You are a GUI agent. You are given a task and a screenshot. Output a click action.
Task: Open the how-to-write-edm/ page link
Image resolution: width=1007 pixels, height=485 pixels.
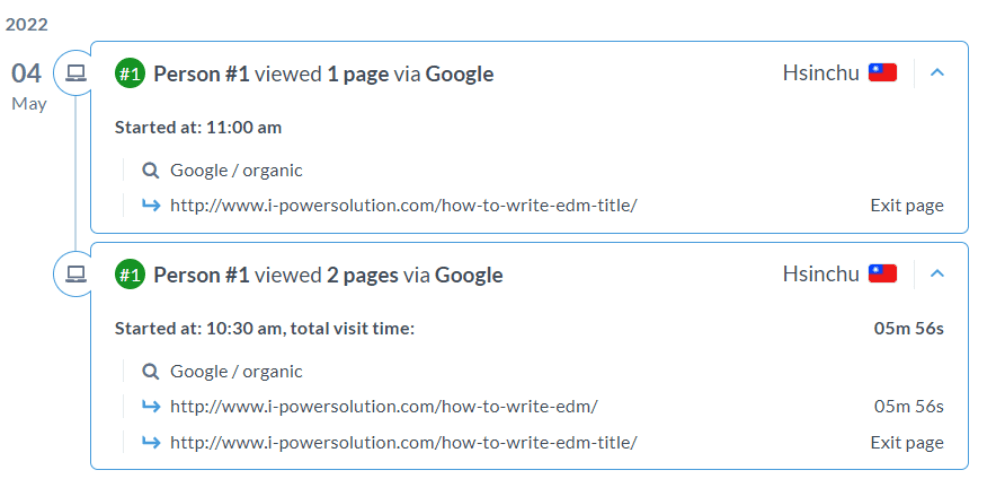384,407
